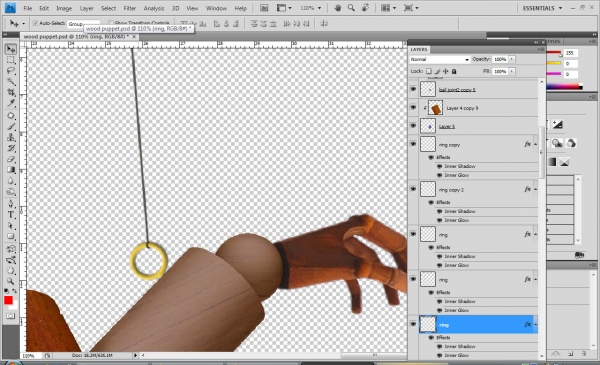600x365 pixels.
Task: Open the Normal blend mode dropdown
Action: [439, 59]
